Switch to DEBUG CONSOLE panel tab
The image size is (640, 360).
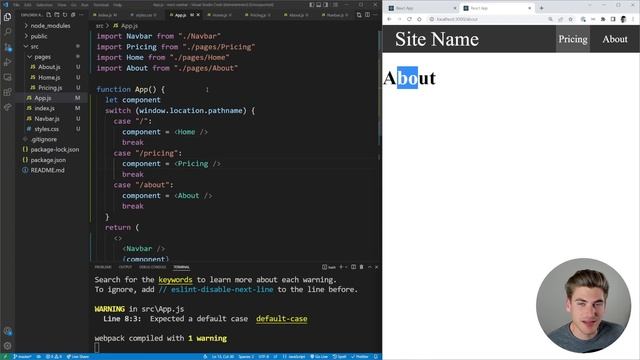153,267
